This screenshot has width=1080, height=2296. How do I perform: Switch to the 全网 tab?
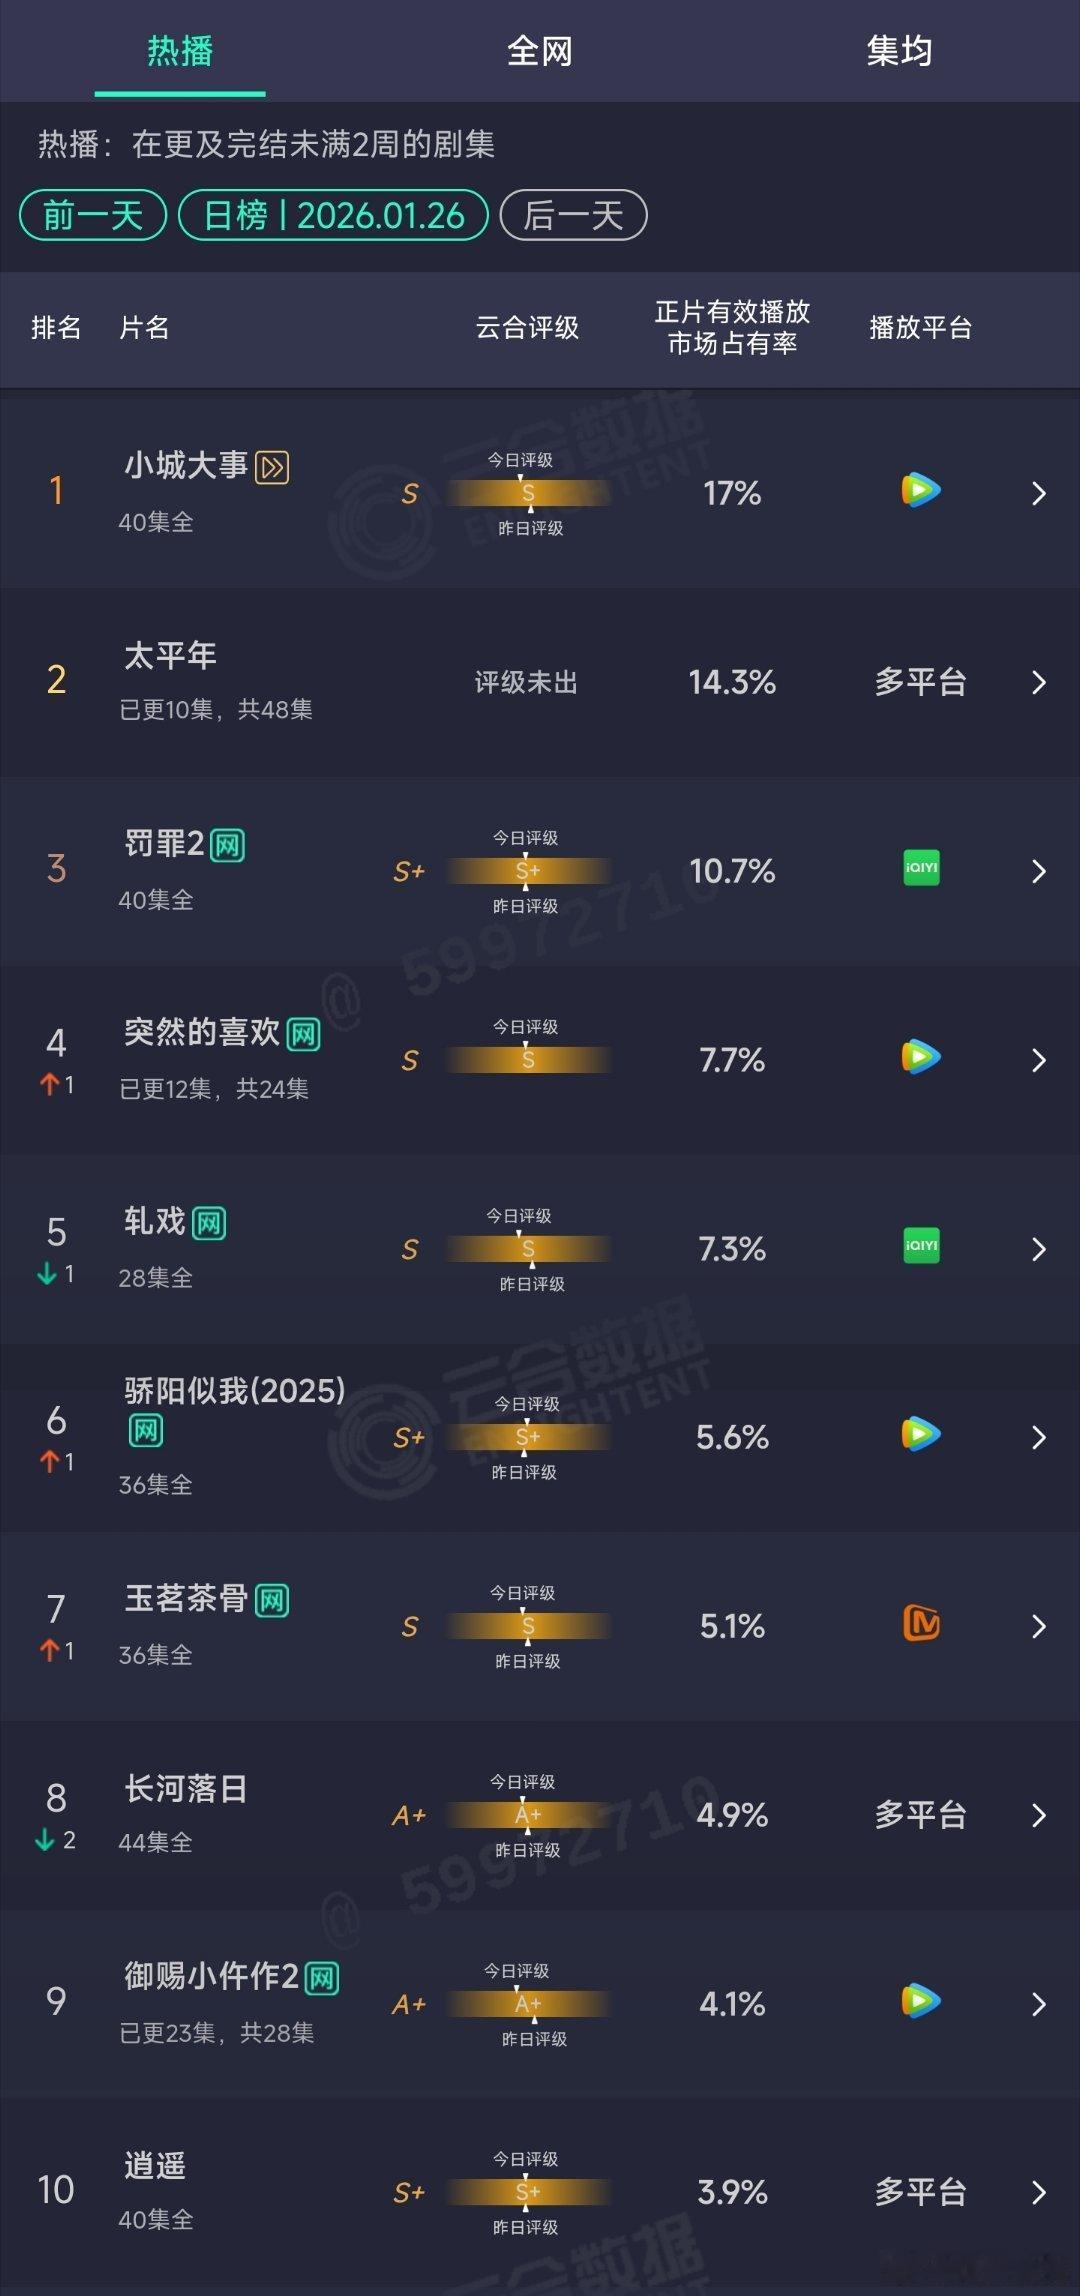click(540, 51)
